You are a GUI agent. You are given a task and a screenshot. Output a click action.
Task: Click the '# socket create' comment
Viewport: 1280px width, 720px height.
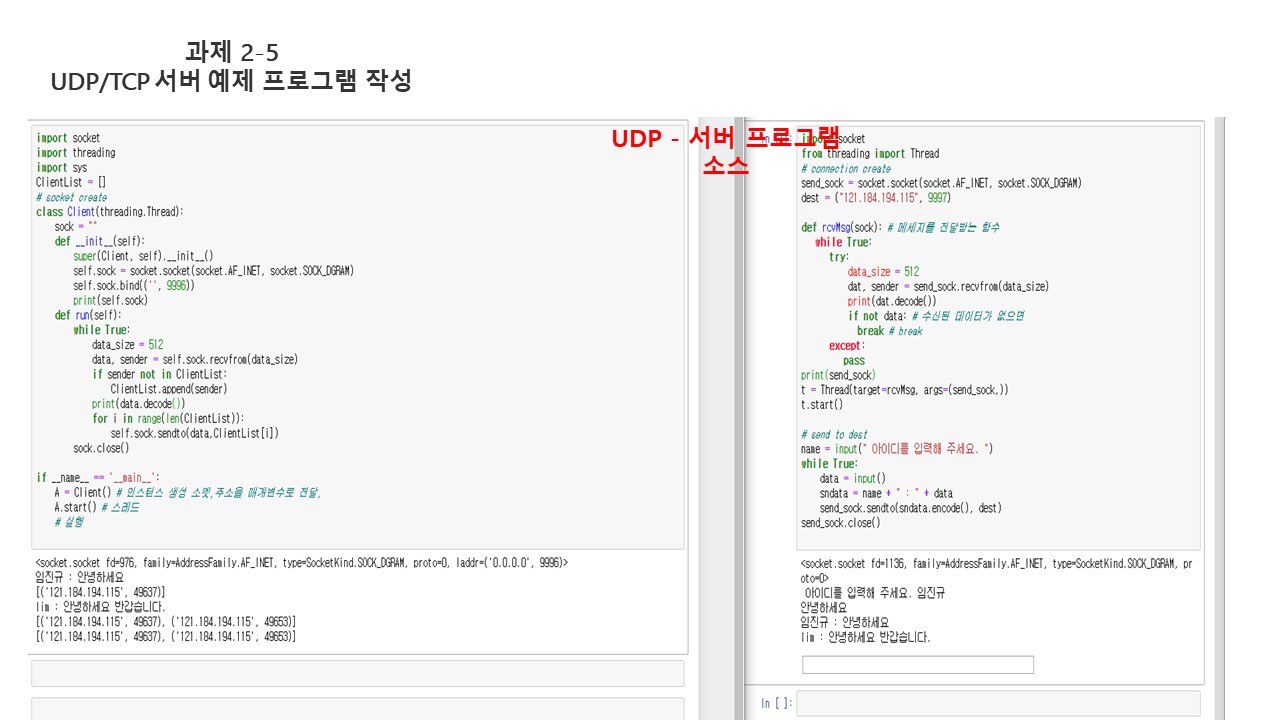71,197
